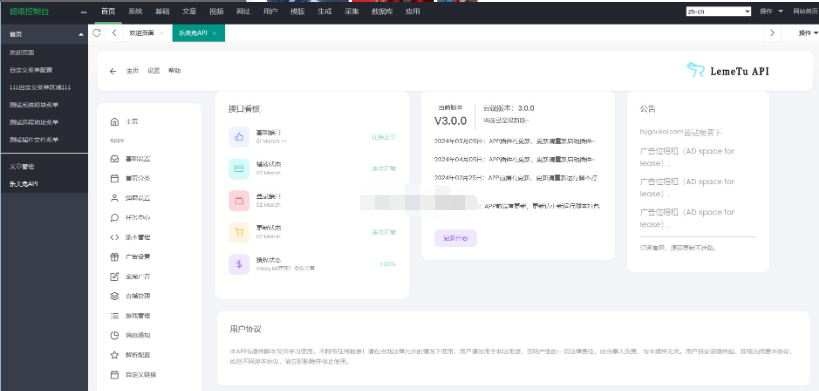
Task: Open 帮助 in the LemeTu header
Action: pos(174,71)
